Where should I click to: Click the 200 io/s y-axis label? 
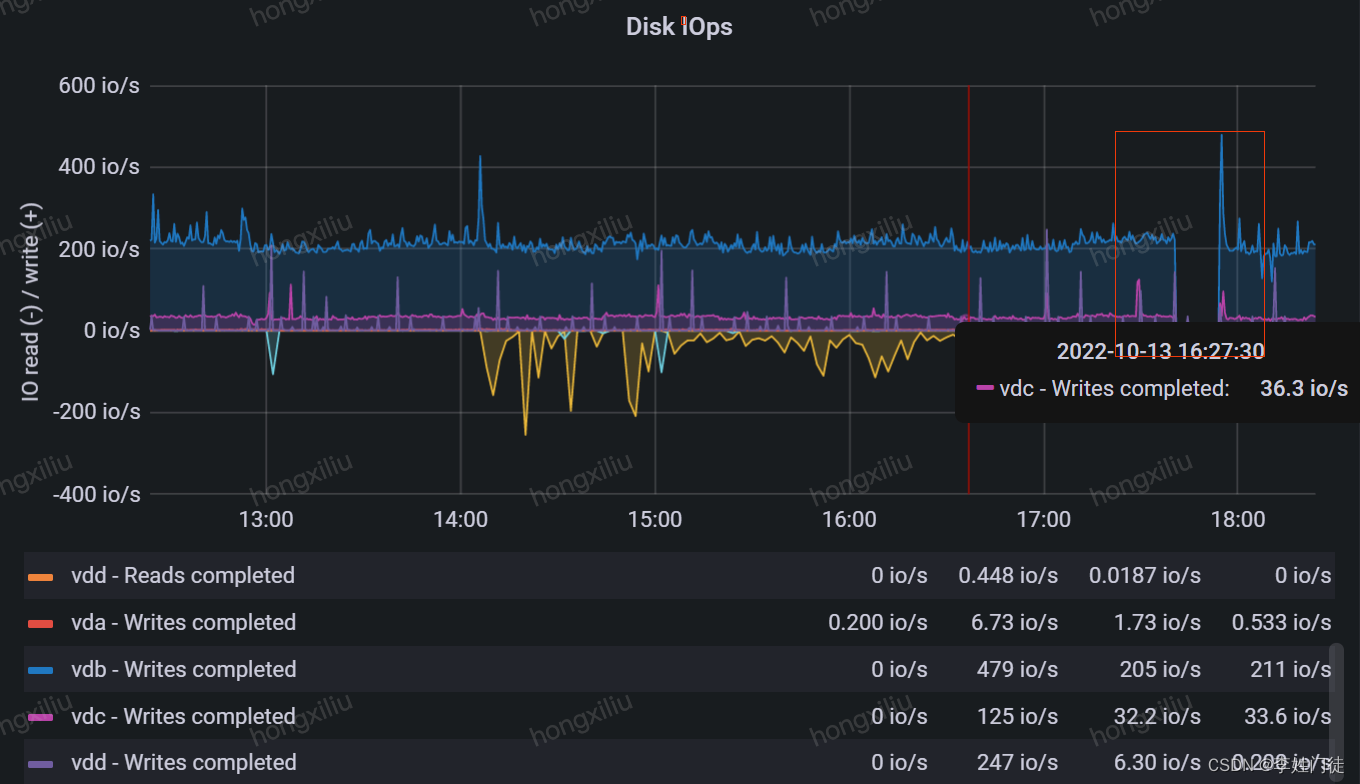pyautogui.click(x=99, y=249)
